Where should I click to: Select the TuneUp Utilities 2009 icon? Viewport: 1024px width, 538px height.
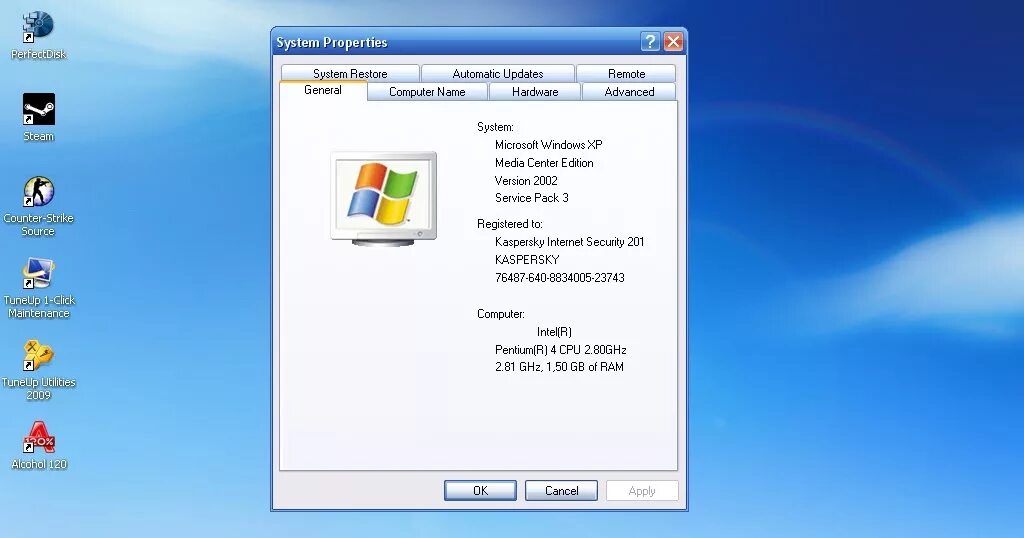(x=39, y=370)
